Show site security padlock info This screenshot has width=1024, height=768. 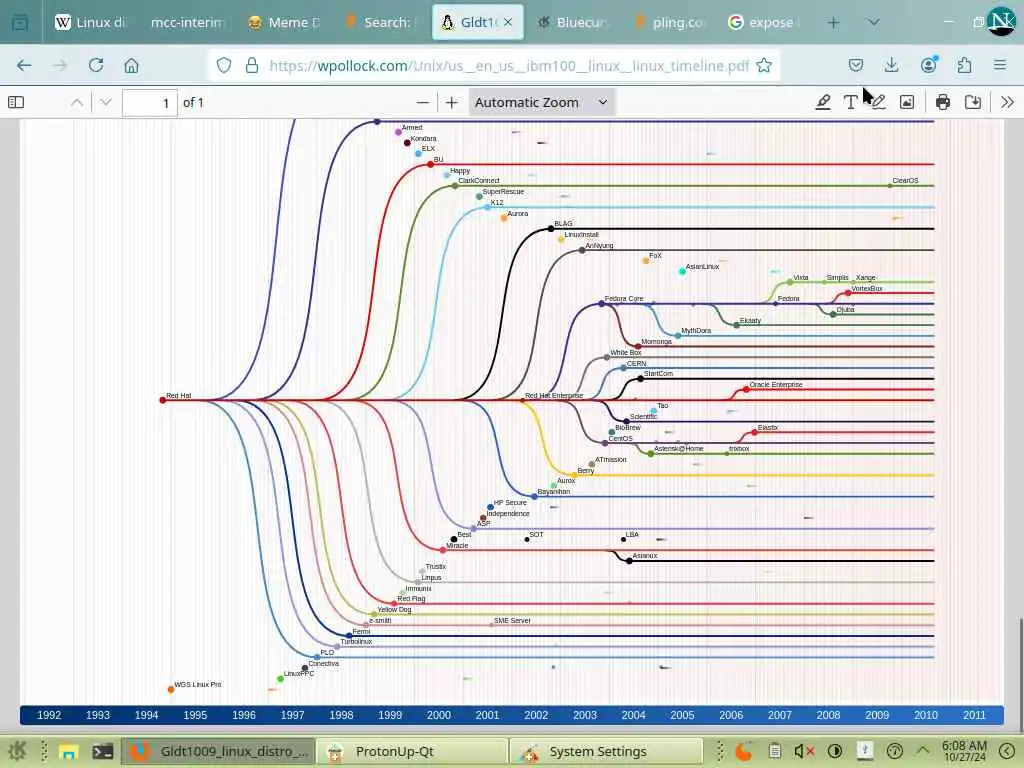(x=251, y=65)
